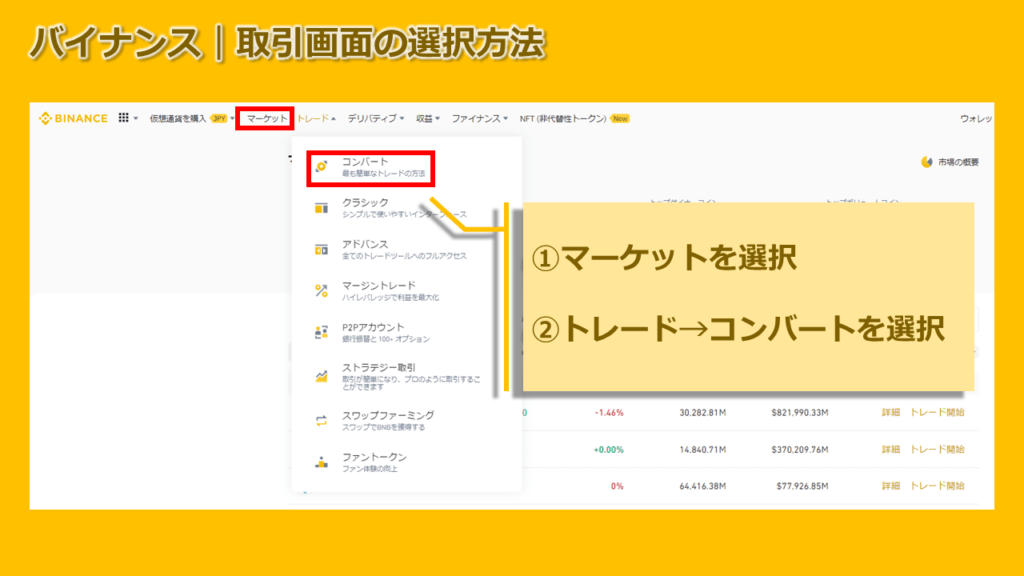Click the スワップファーミング swap arrows icon
The height and width of the screenshot is (576, 1024).
pyautogui.click(x=321, y=421)
